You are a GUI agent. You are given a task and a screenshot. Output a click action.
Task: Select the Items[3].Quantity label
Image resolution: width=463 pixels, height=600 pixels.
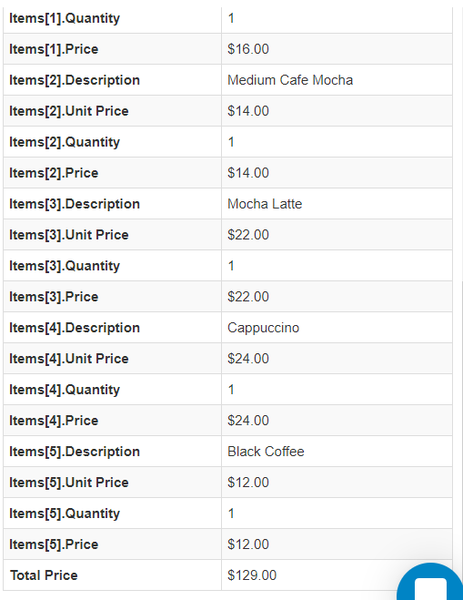(64, 266)
